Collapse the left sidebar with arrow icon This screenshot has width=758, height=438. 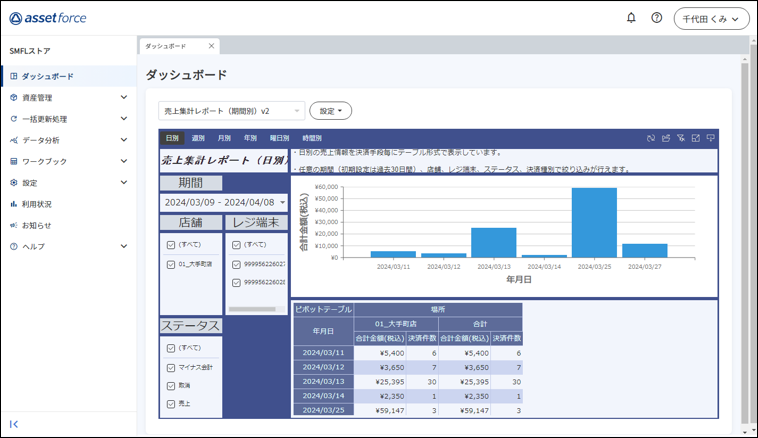(14, 424)
